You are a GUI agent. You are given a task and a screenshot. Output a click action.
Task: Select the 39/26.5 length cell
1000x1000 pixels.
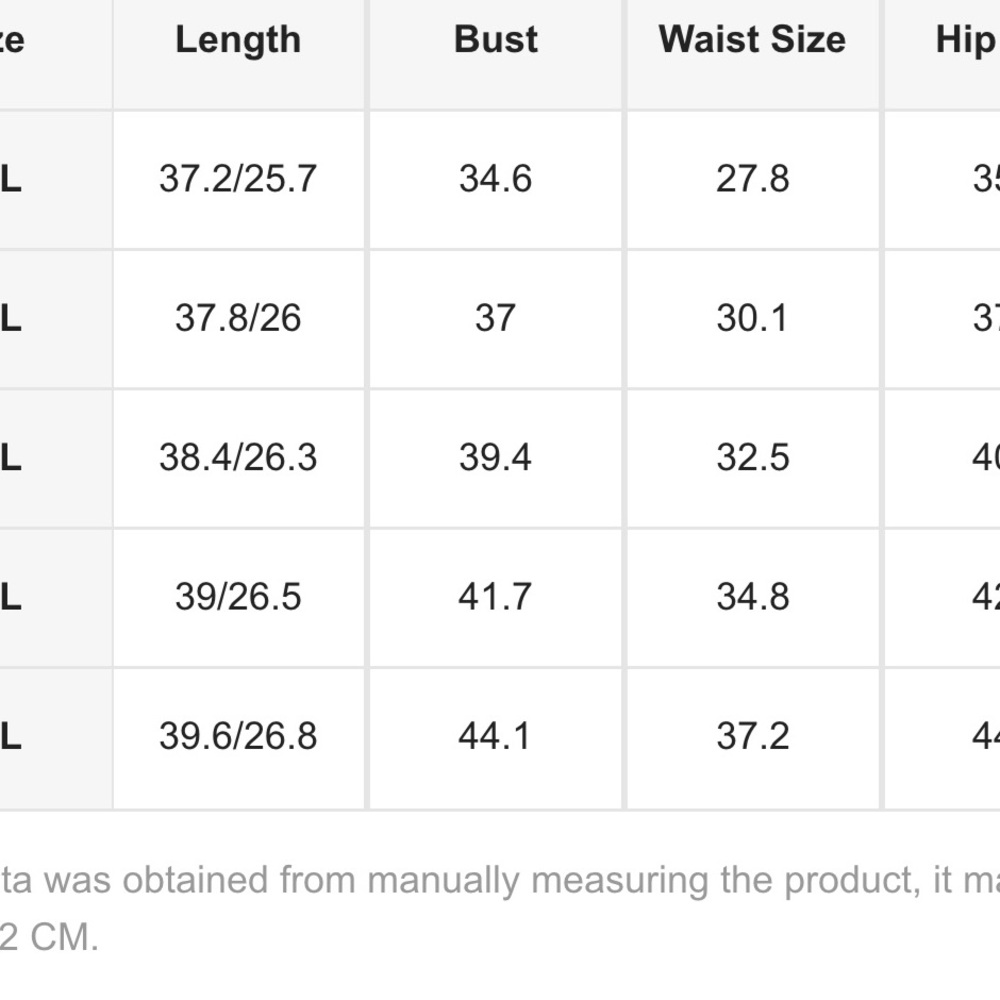[238, 597]
